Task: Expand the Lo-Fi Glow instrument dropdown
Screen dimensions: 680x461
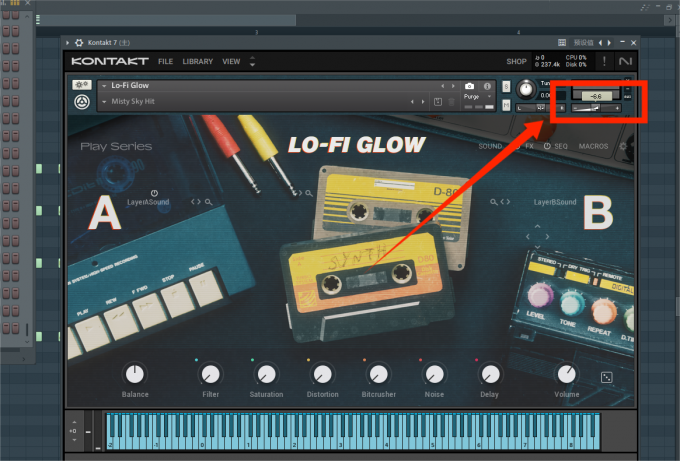Action: [x=104, y=86]
